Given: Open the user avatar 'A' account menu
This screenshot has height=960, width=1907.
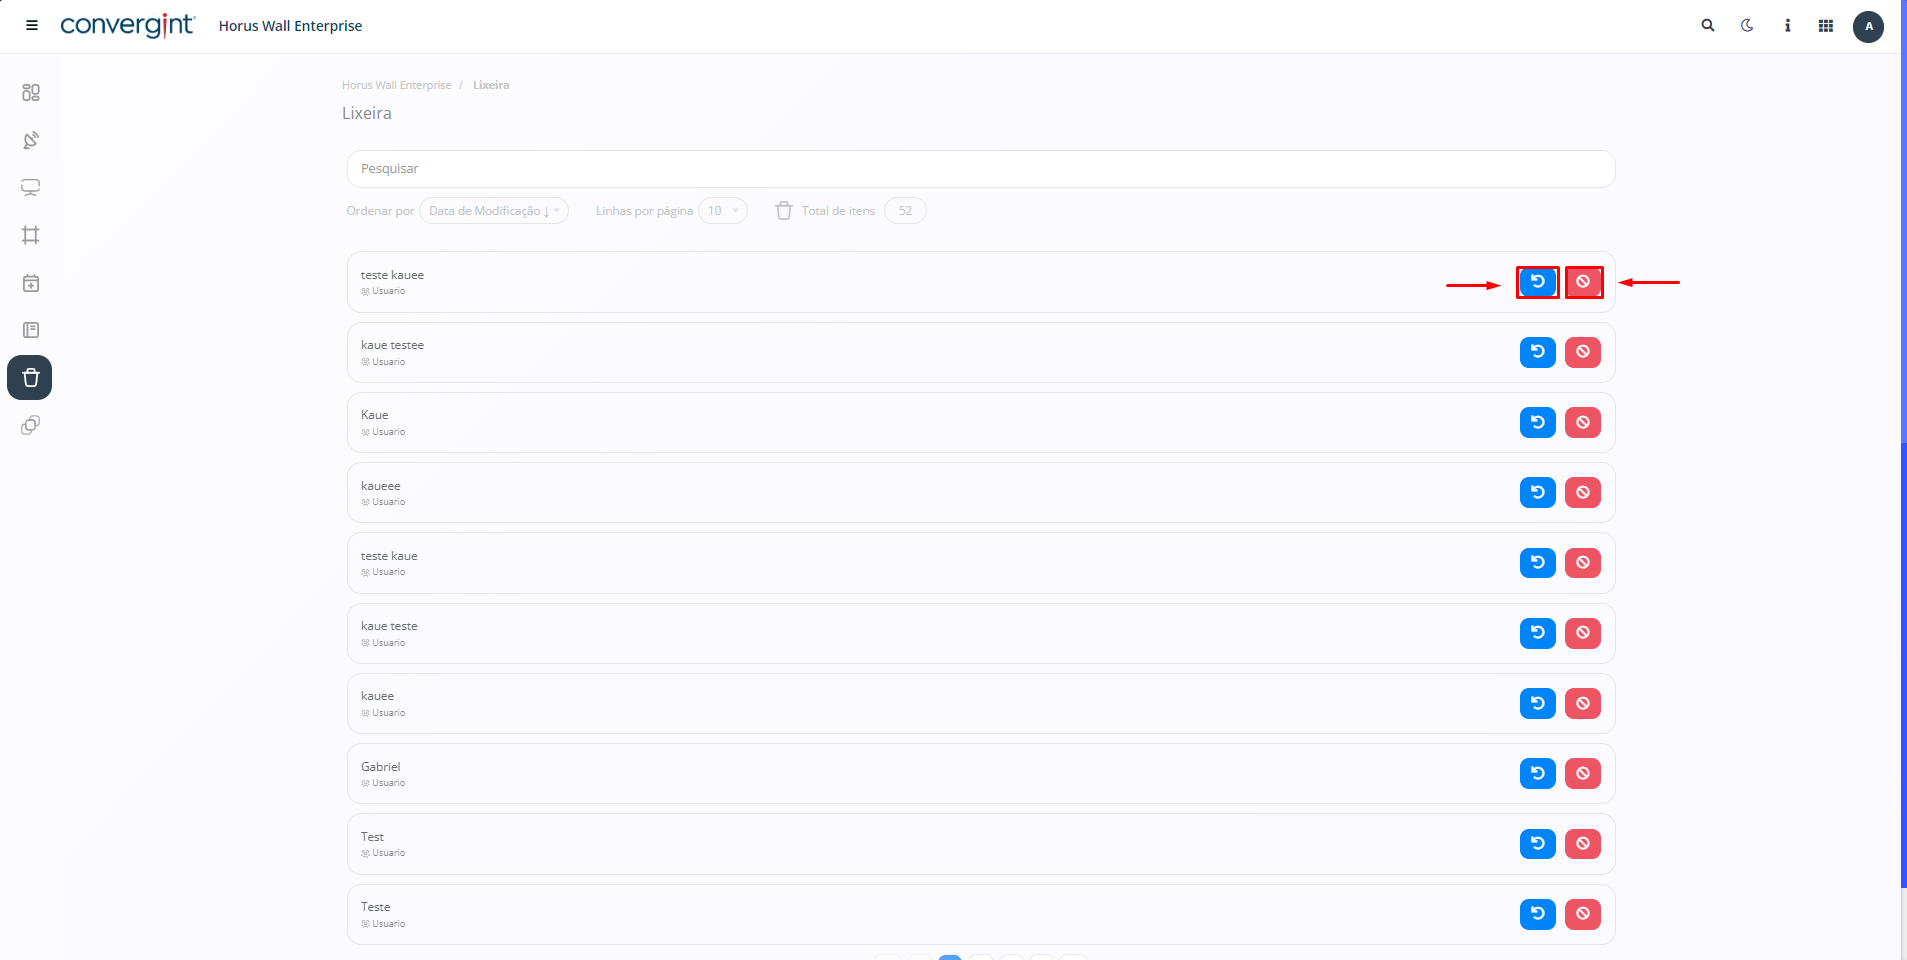Looking at the screenshot, I should (1867, 26).
